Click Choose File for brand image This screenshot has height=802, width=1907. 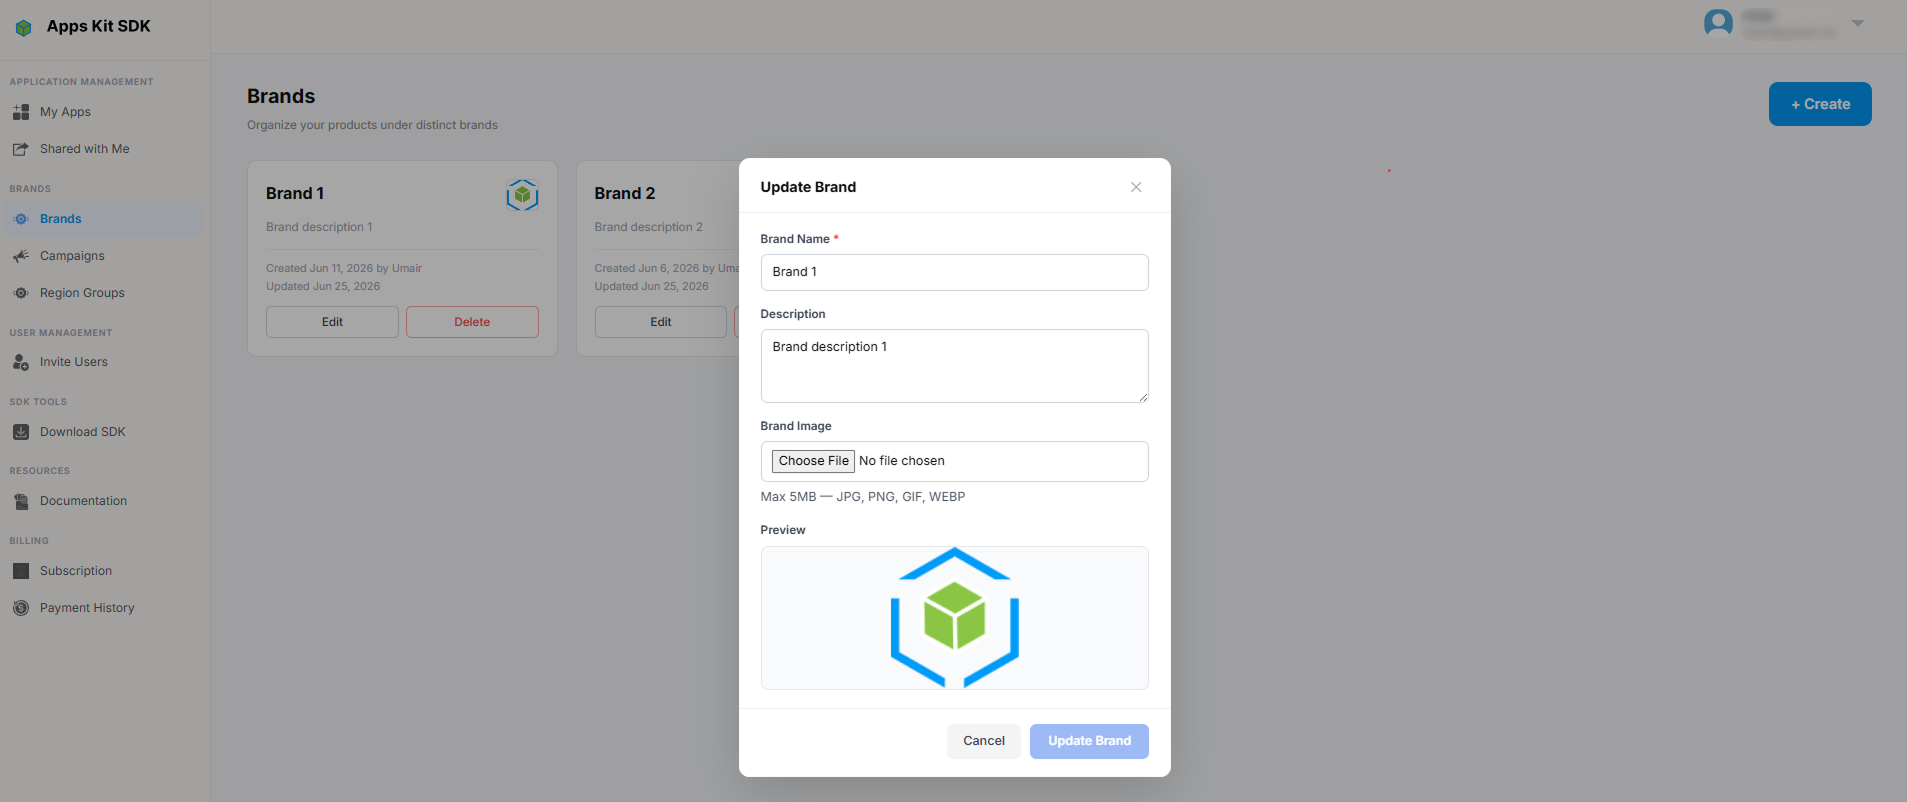[813, 461]
